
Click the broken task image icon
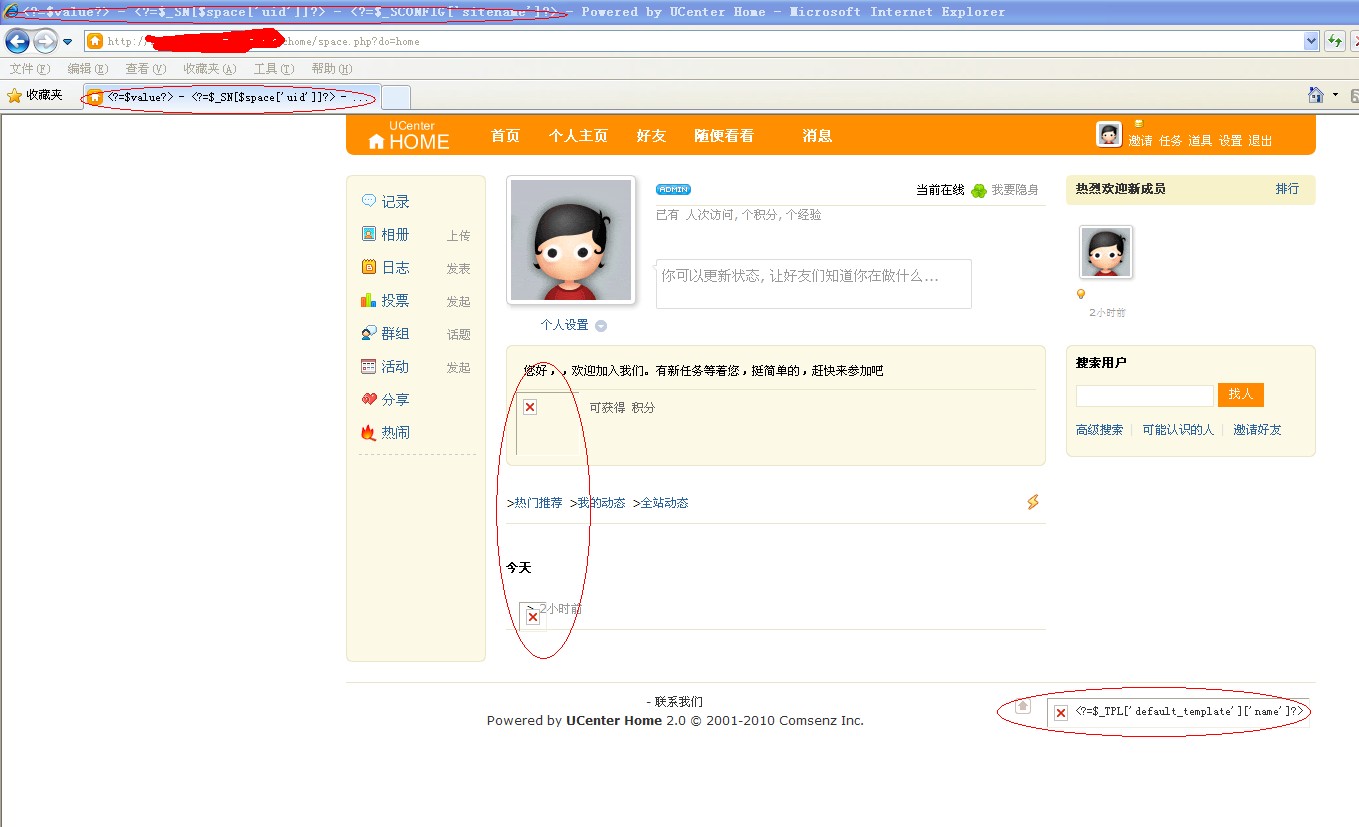(x=530, y=407)
